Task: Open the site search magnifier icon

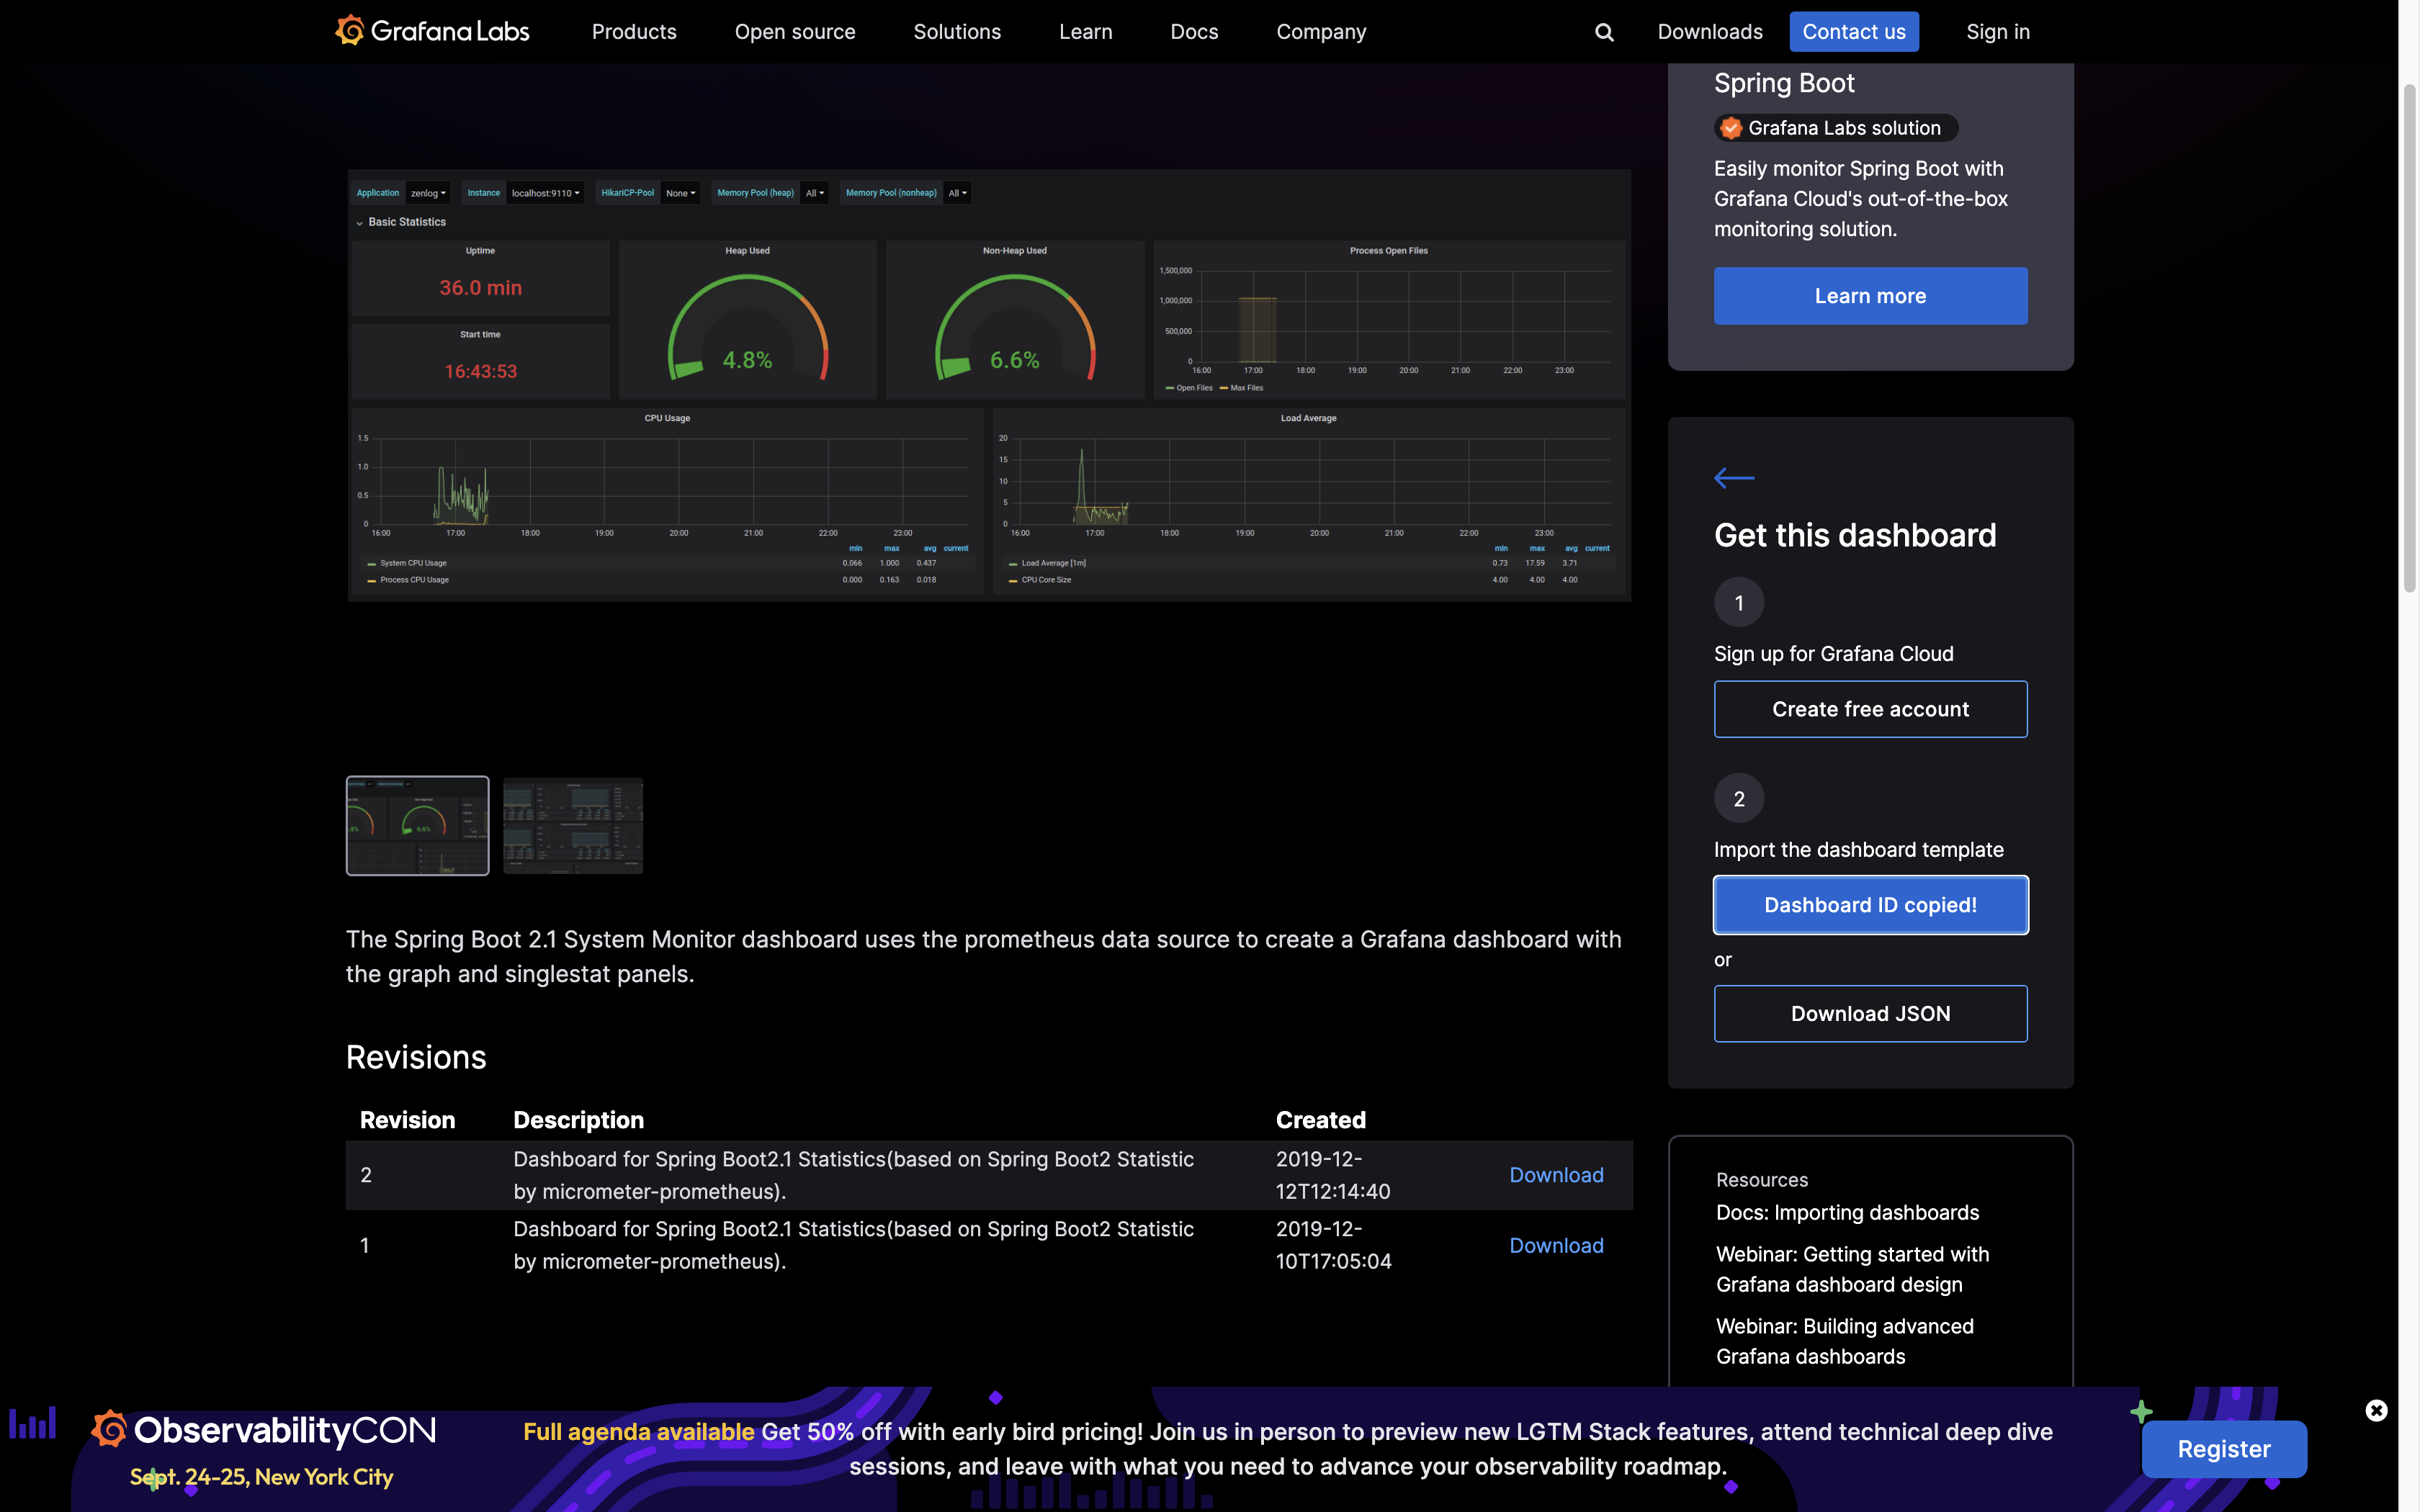Action: pos(1604,32)
